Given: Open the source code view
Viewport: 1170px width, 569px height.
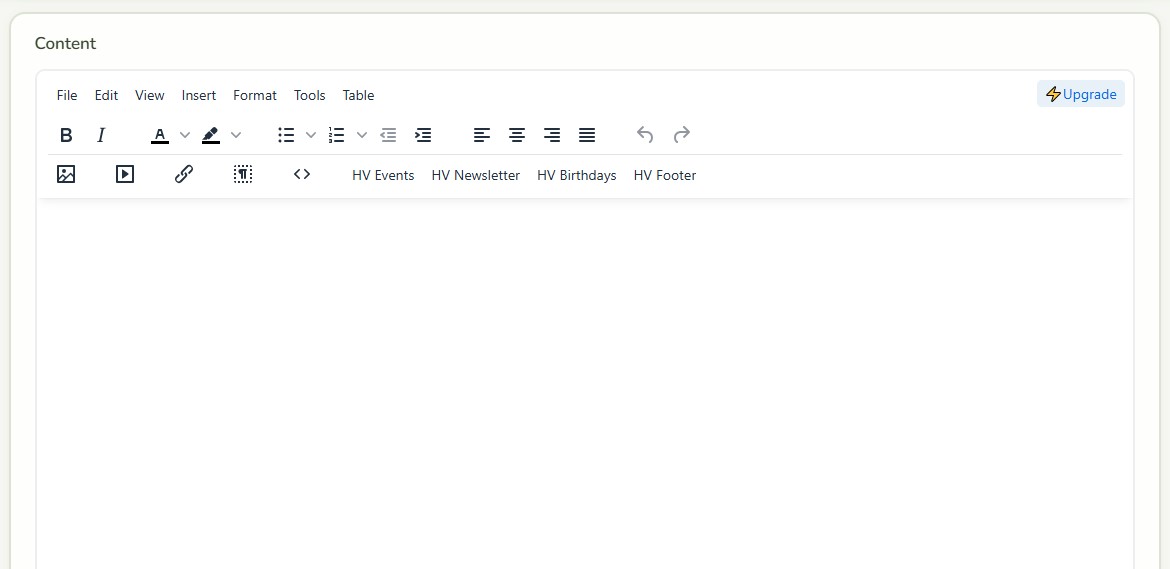Looking at the screenshot, I should tap(301, 175).
